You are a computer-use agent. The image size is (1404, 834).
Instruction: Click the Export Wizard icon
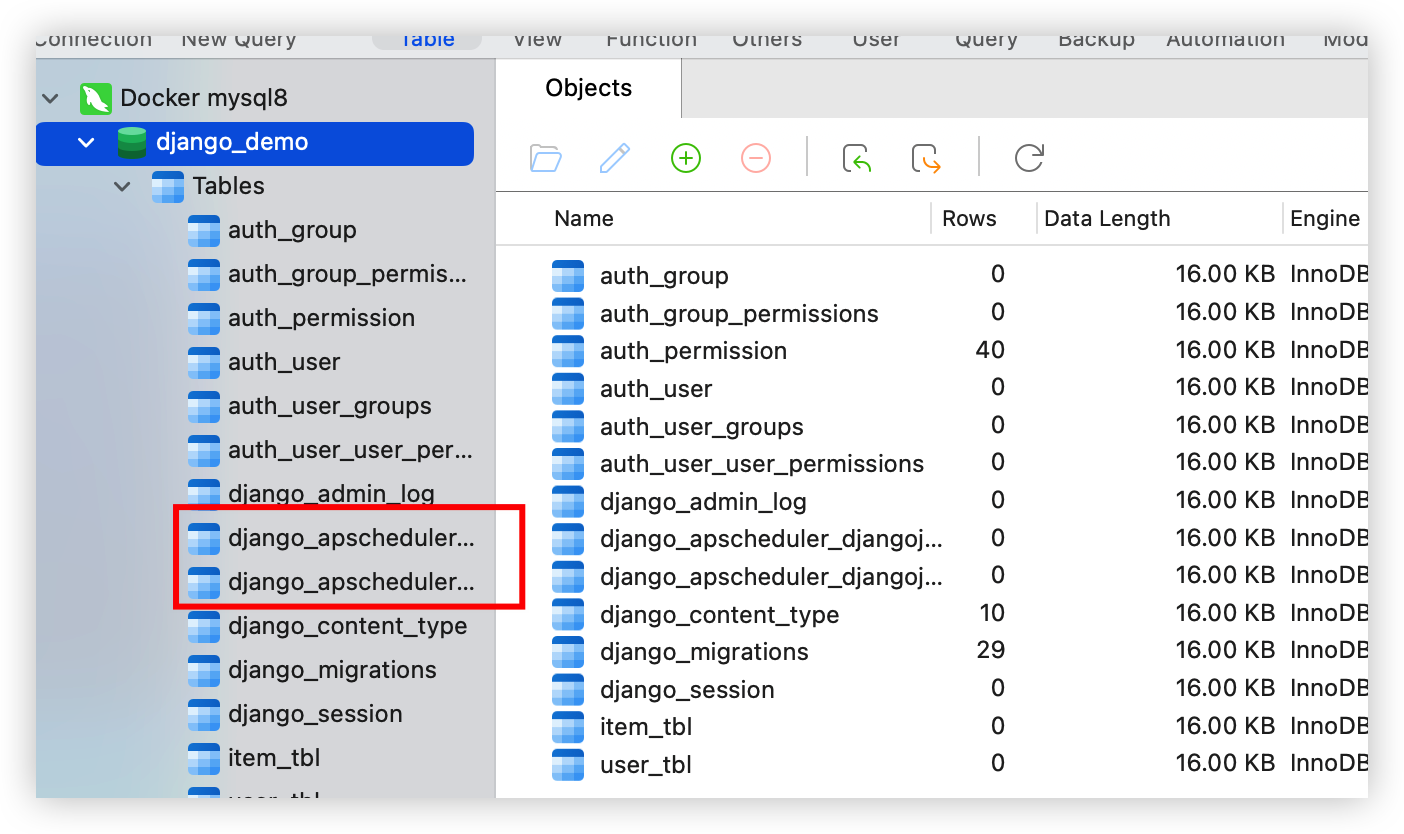click(x=927, y=158)
